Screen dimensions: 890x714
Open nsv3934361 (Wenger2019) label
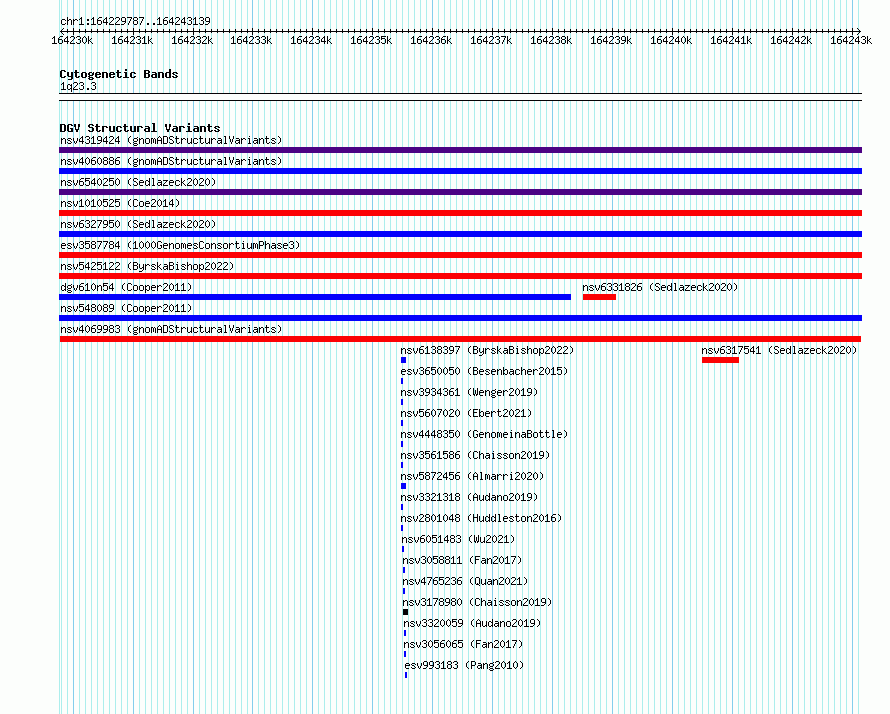pyautogui.click(x=469, y=392)
